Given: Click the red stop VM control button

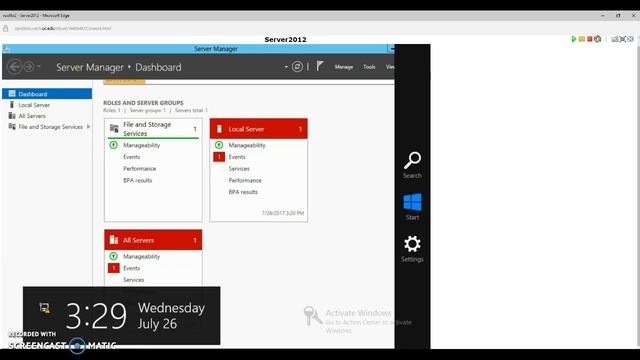Looking at the screenshot, I should pos(590,39).
